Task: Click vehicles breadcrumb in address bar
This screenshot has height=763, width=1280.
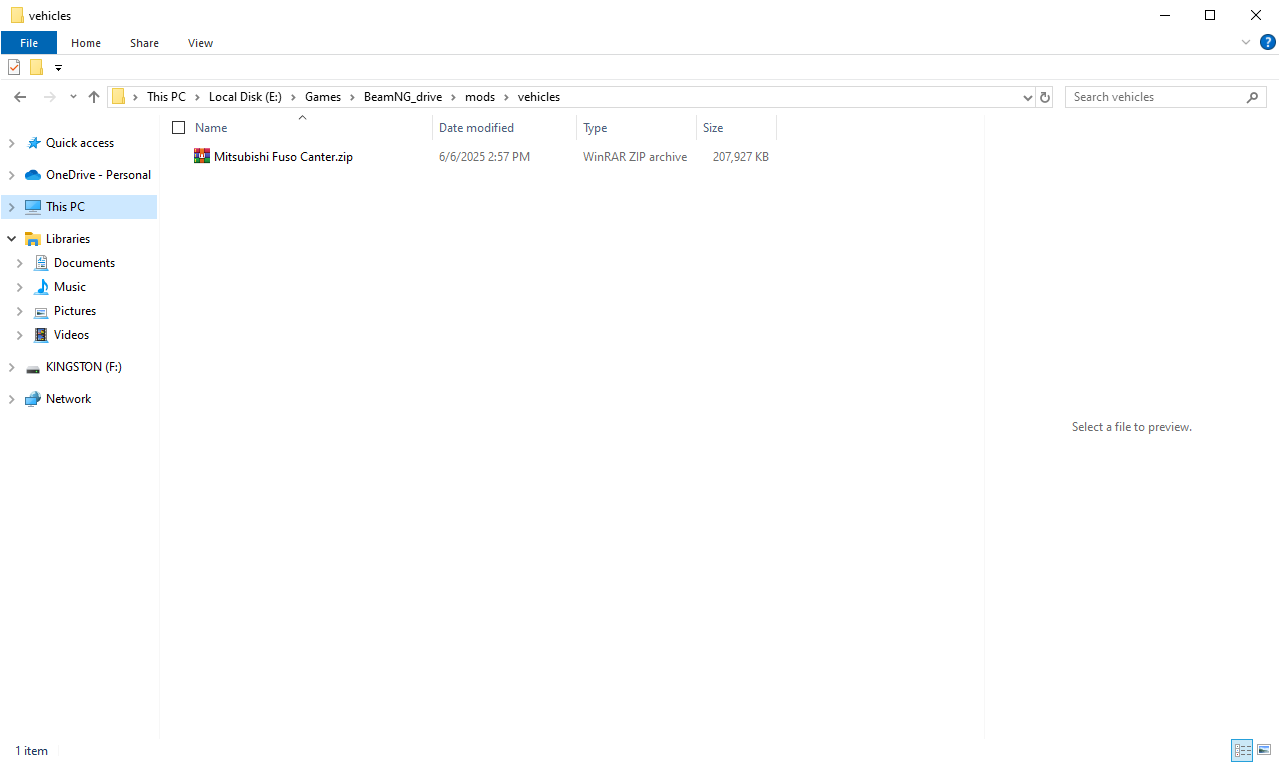Action: 539,97
